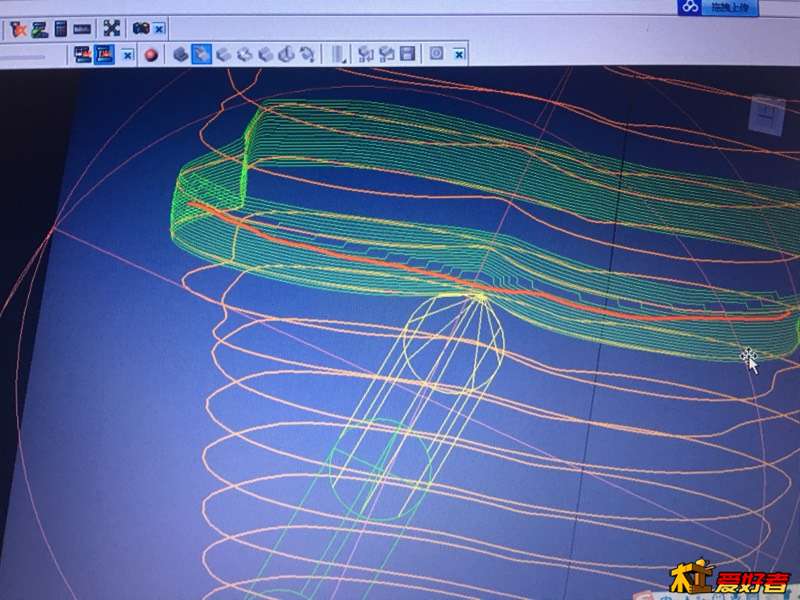Click the grayed cone-shaped shading icon
Screen dimensions: 800x600
click(x=286, y=54)
